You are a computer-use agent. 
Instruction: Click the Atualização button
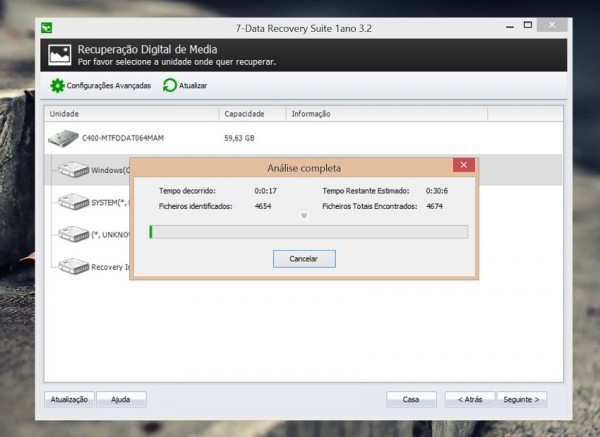point(69,399)
